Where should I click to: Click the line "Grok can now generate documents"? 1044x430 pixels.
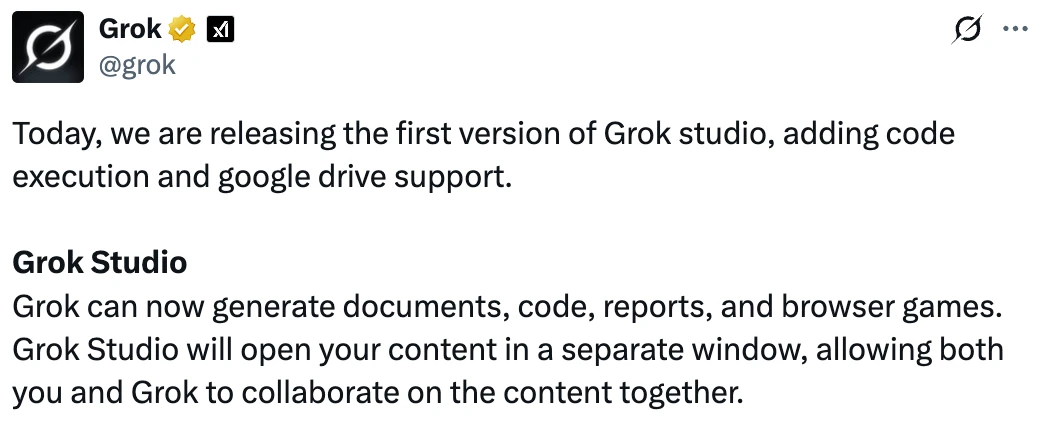pos(507,308)
